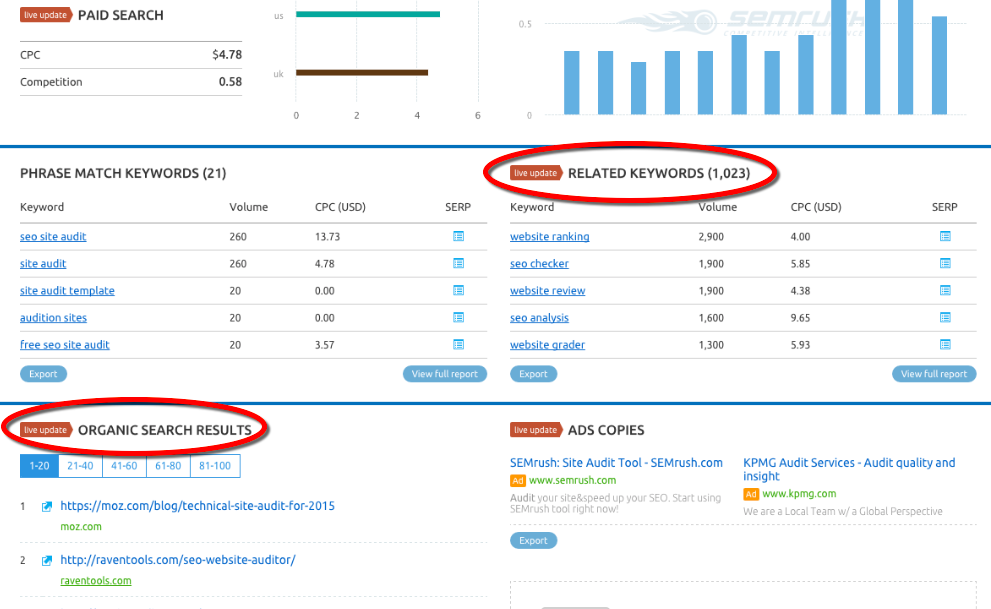View full report for related keywords

(933, 374)
